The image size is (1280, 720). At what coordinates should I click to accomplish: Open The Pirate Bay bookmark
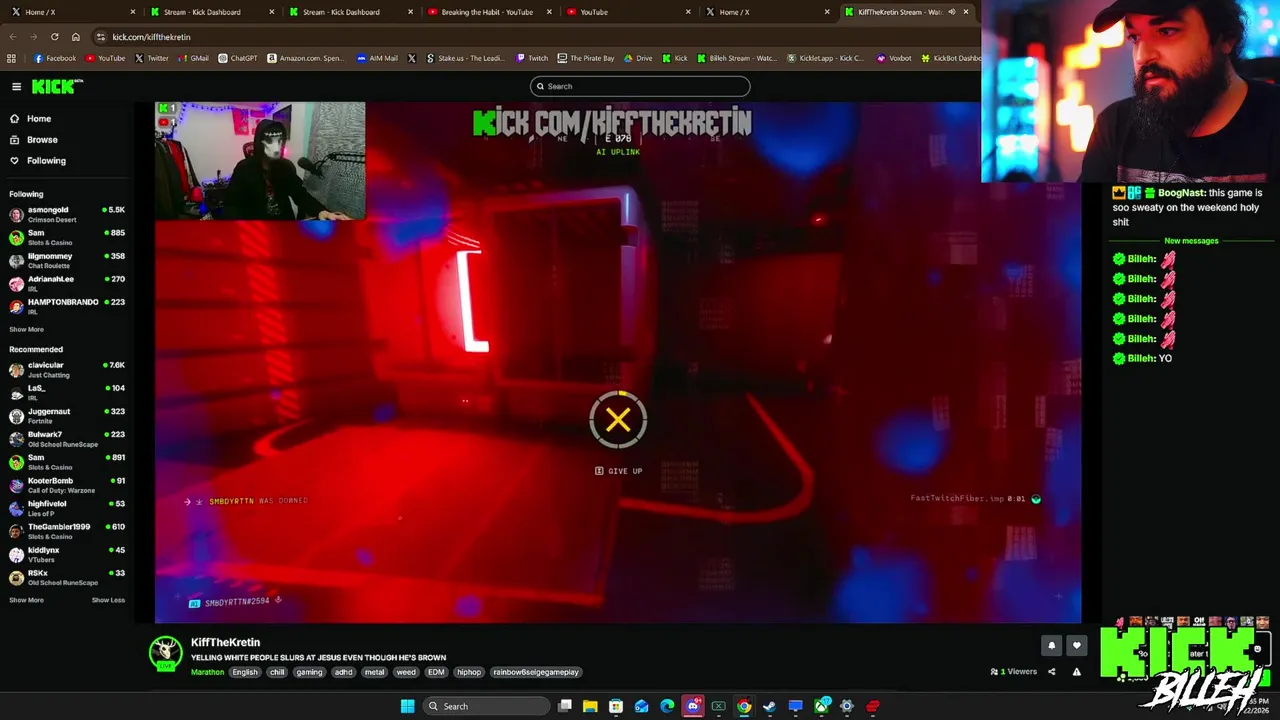pyautogui.click(x=585, y=58)
